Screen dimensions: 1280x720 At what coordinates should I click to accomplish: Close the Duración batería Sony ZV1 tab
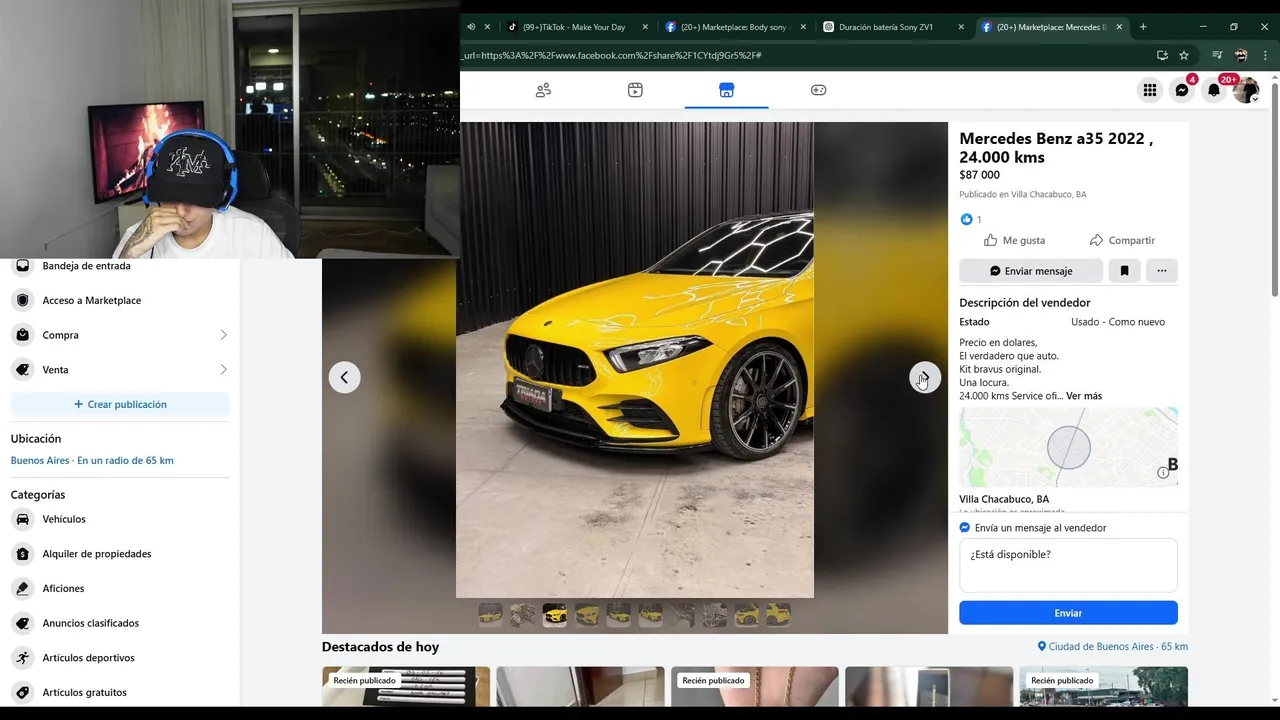pyautogui.click(x=961, y=27)
